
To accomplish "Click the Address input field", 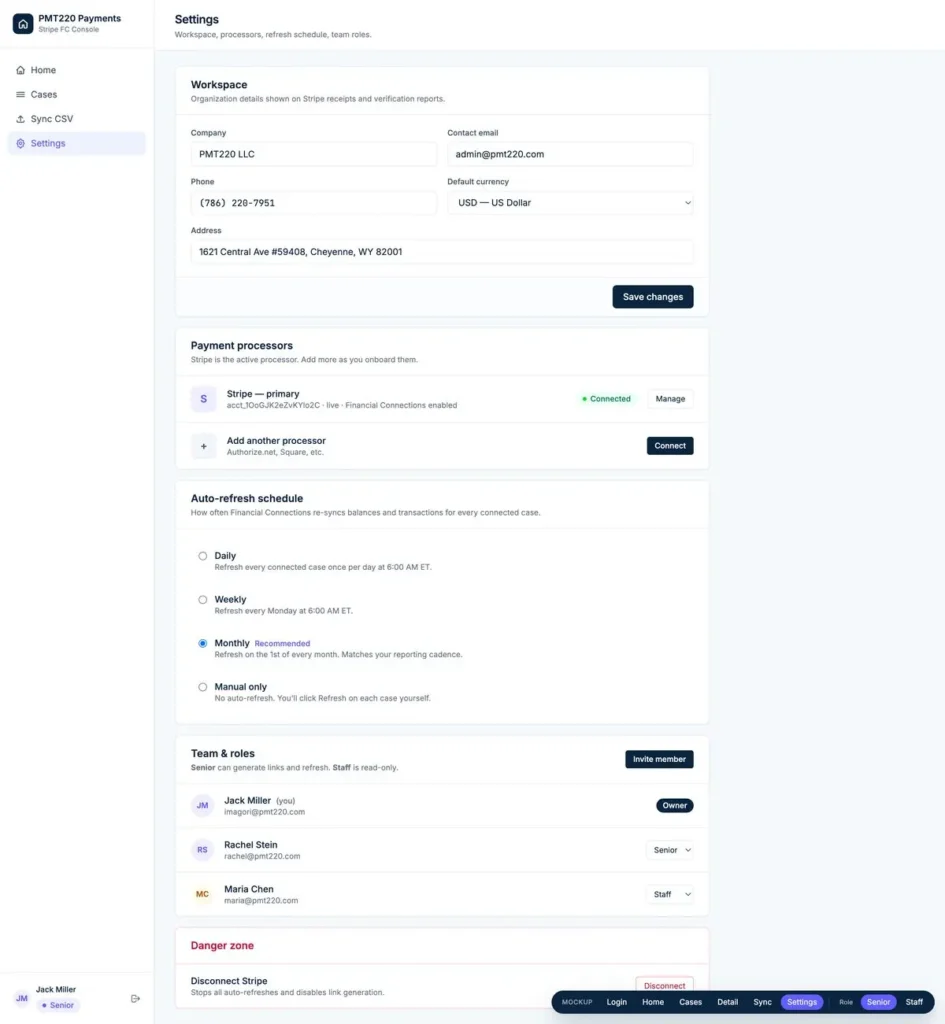I will click(x=442, y=252).
